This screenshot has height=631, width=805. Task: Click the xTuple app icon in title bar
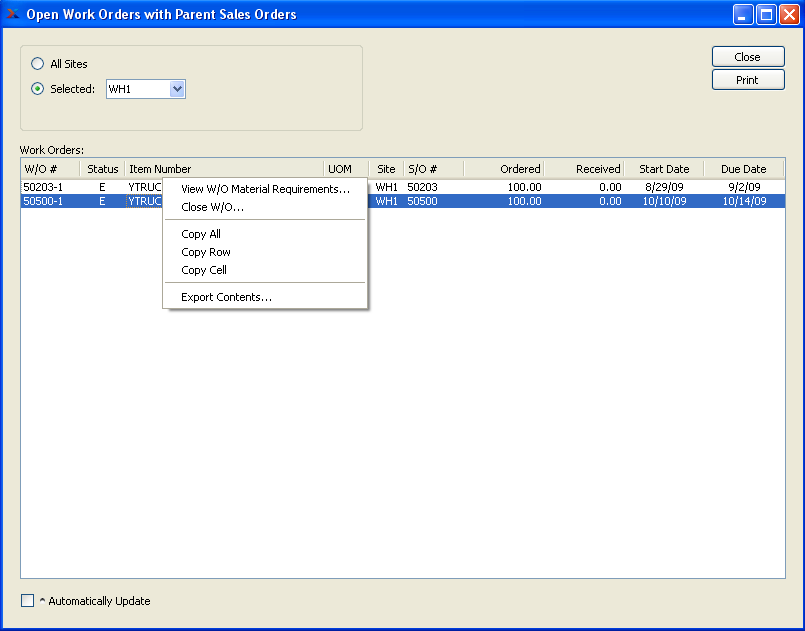coord(13,14)
